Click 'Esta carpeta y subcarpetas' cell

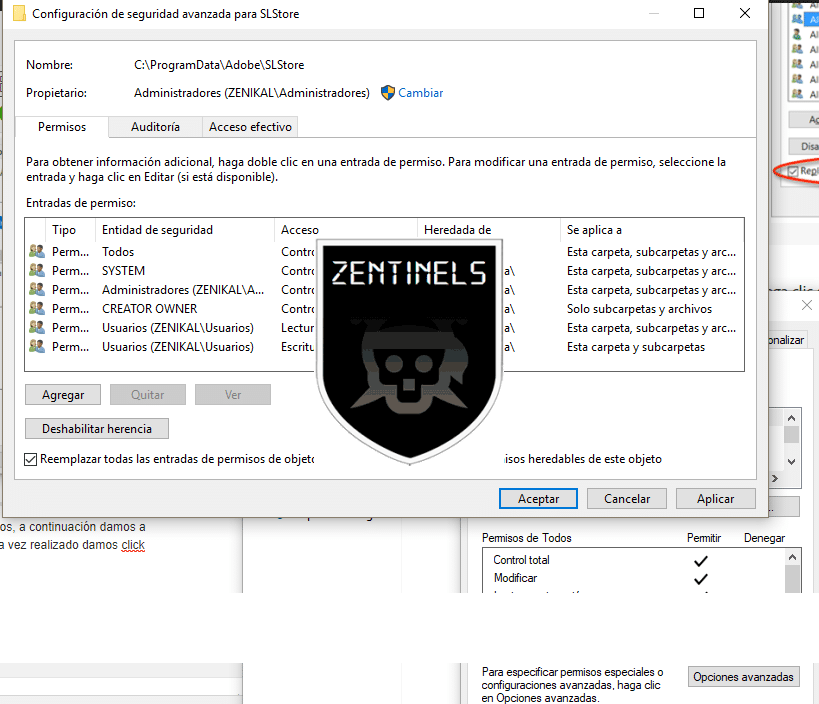[x=636, y=347]
